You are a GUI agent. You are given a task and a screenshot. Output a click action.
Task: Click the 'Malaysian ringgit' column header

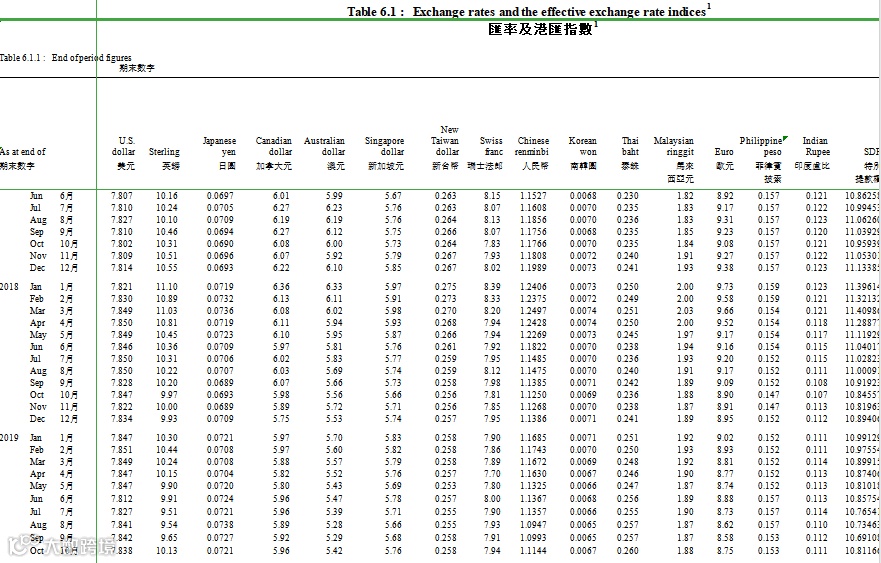pos(674,146)
